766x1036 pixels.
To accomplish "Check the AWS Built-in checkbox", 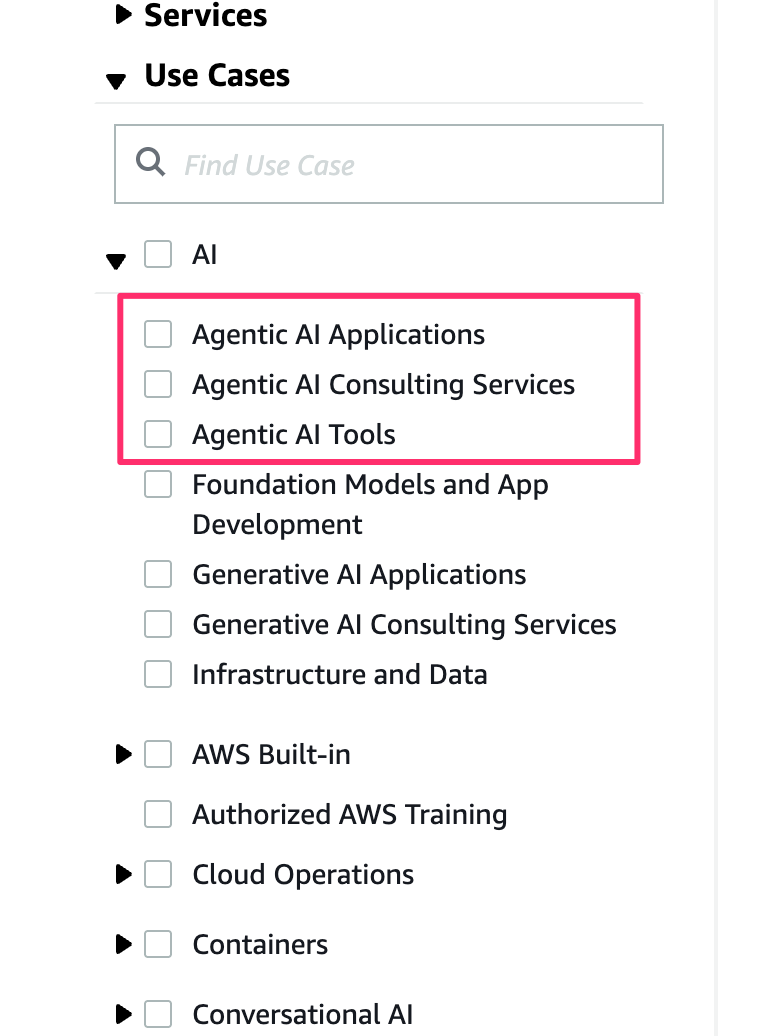I will [158, 755].
